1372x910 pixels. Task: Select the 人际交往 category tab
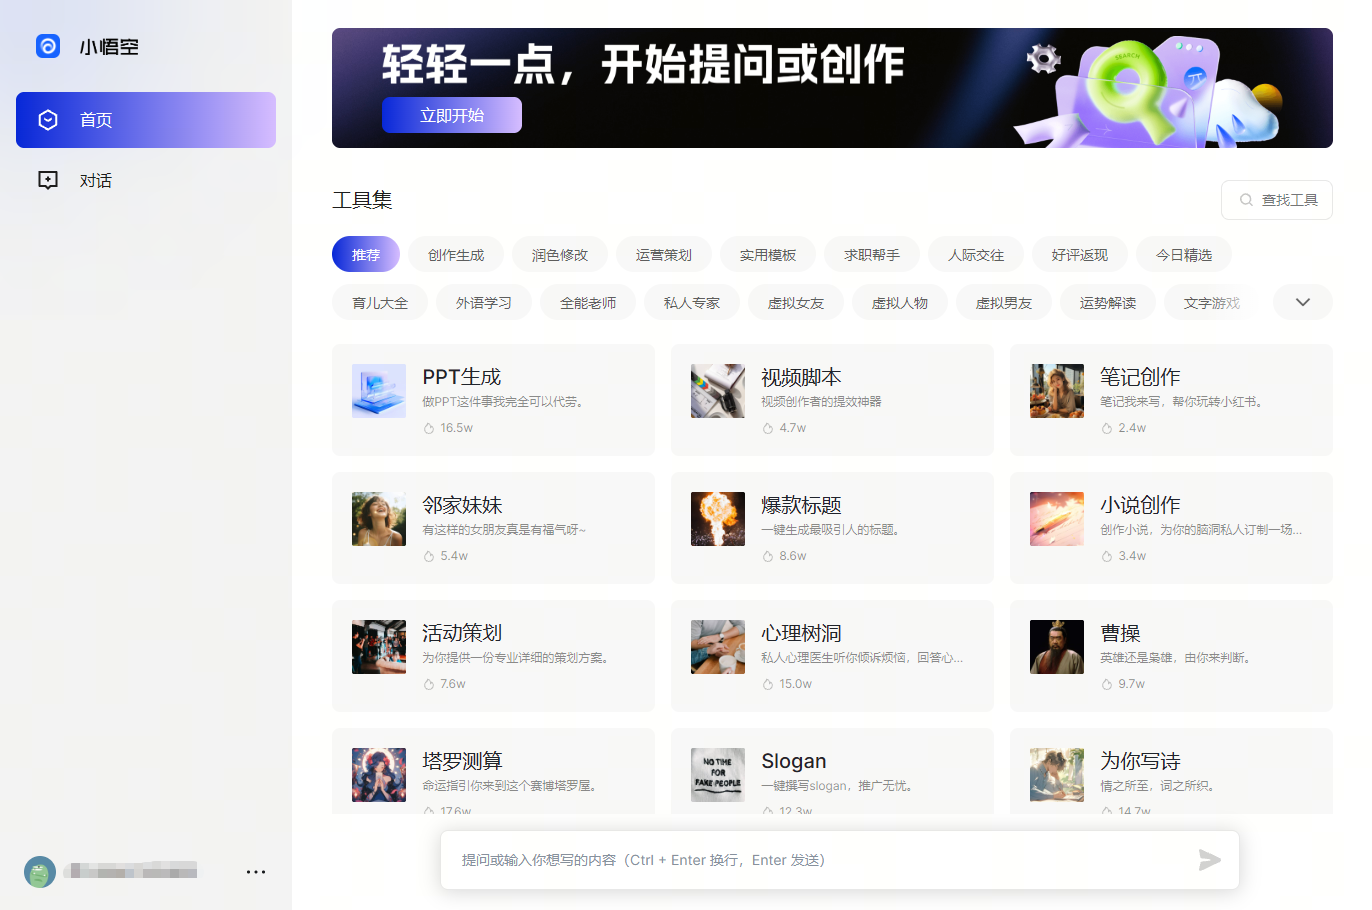pos(976,255)
